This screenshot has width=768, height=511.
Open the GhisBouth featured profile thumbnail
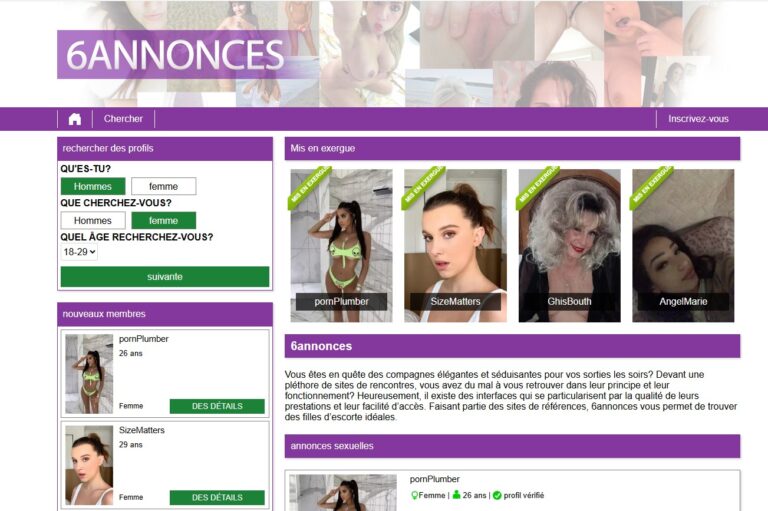(570, 245)
